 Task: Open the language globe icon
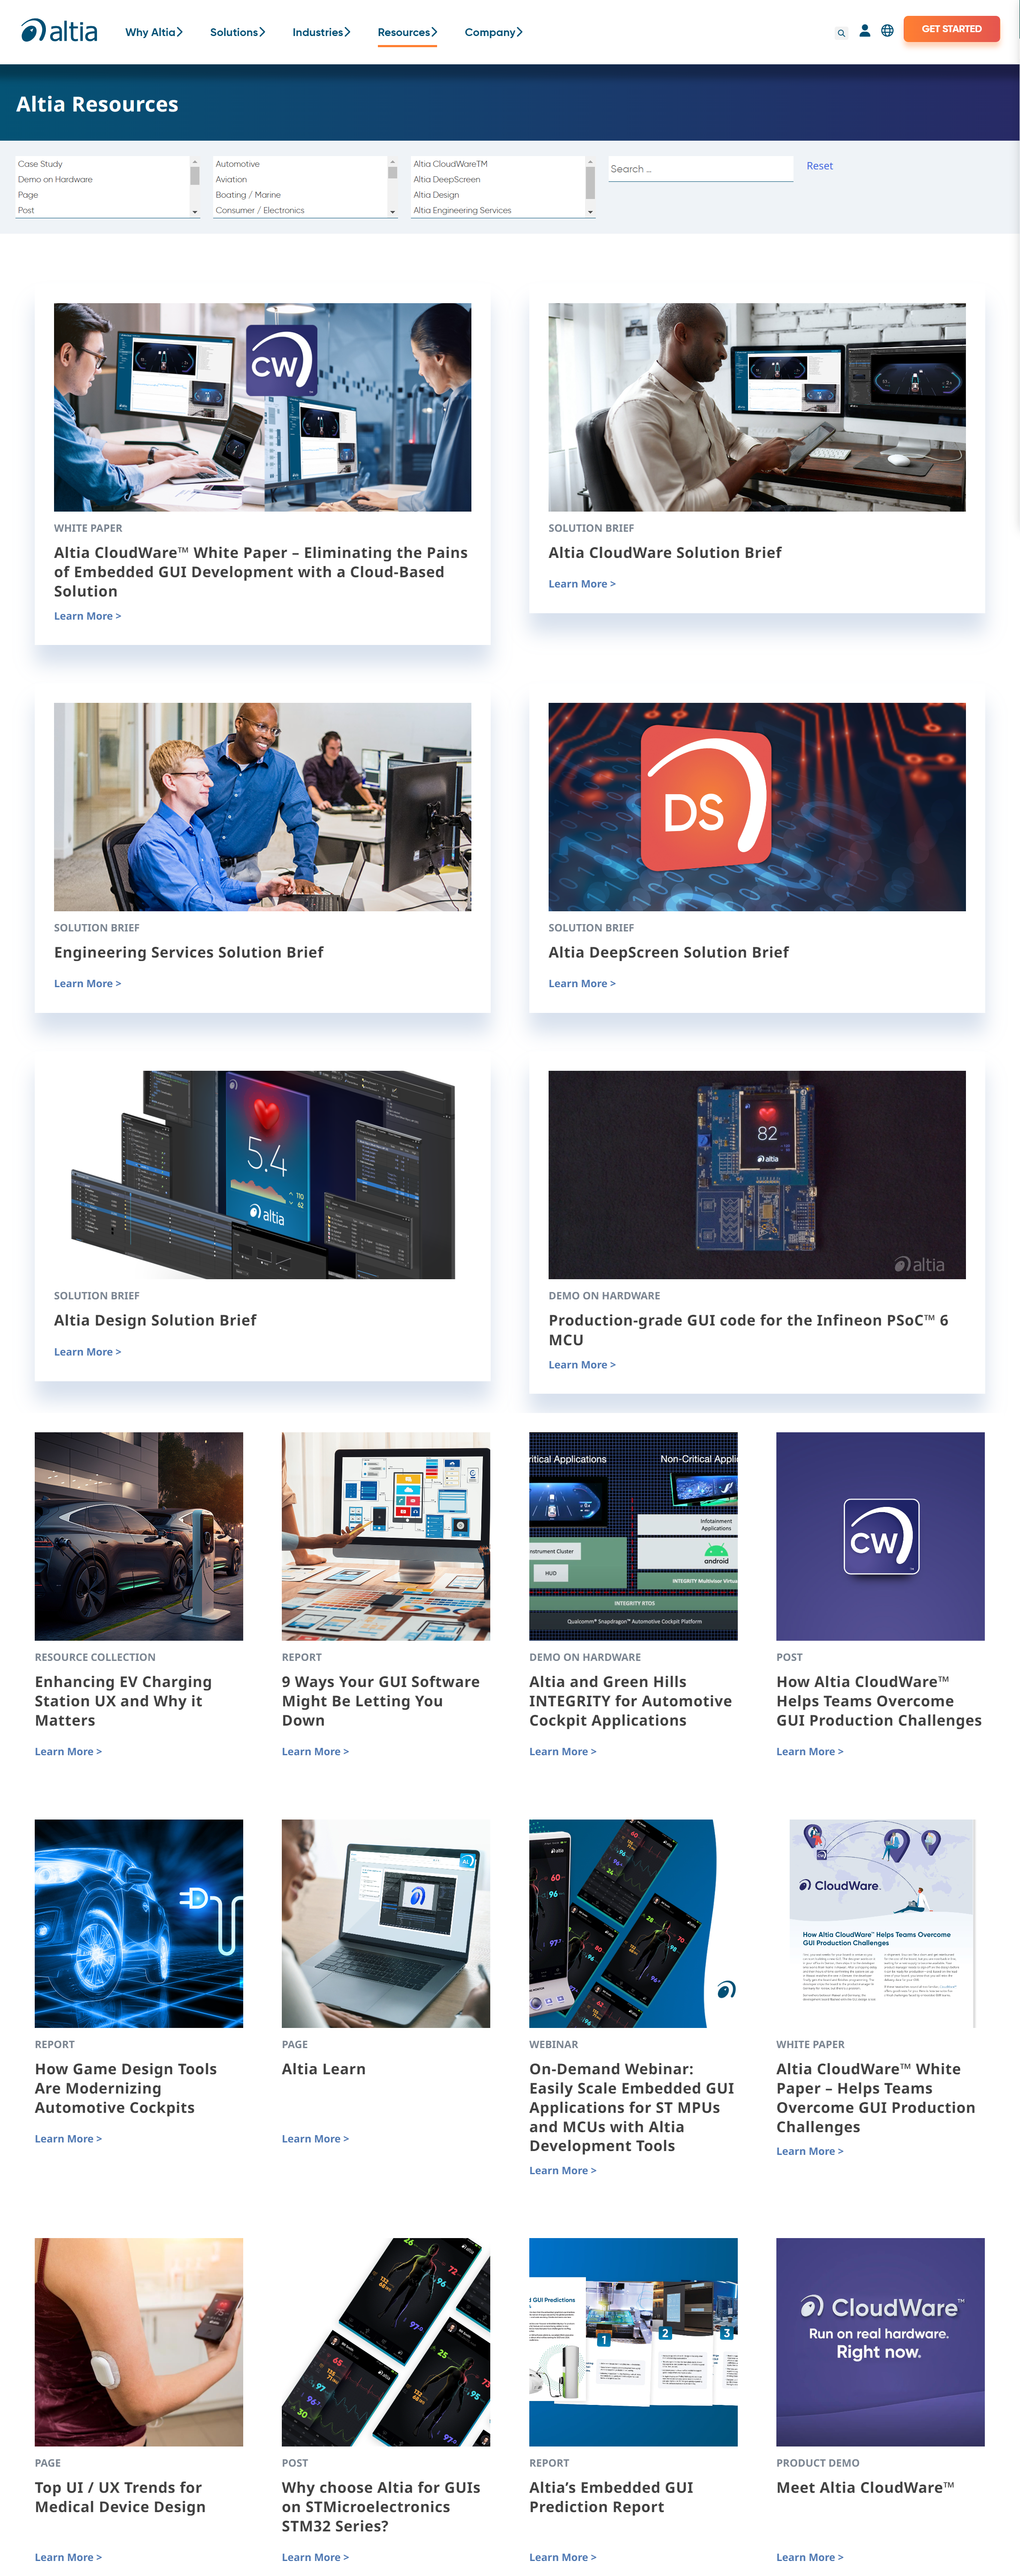[887, 31]
